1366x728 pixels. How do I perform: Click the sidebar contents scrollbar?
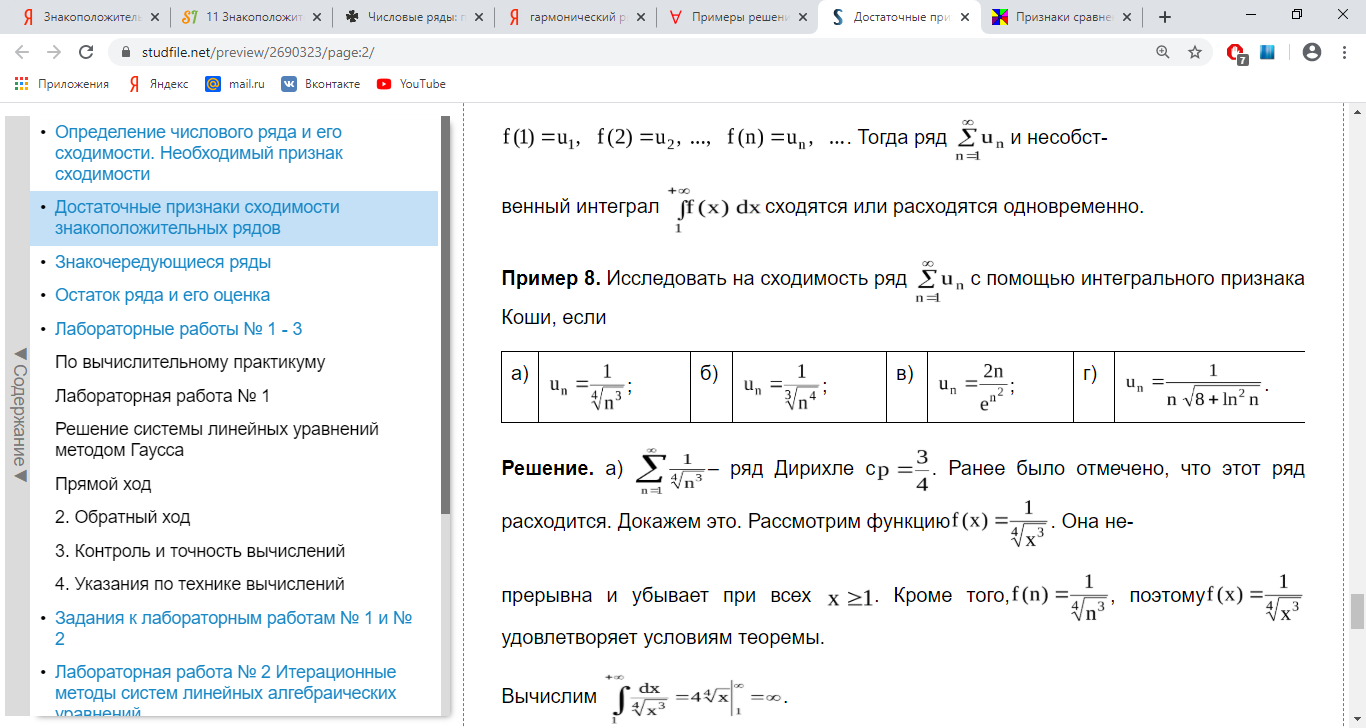pyautogui.click(x=446, y=315)
